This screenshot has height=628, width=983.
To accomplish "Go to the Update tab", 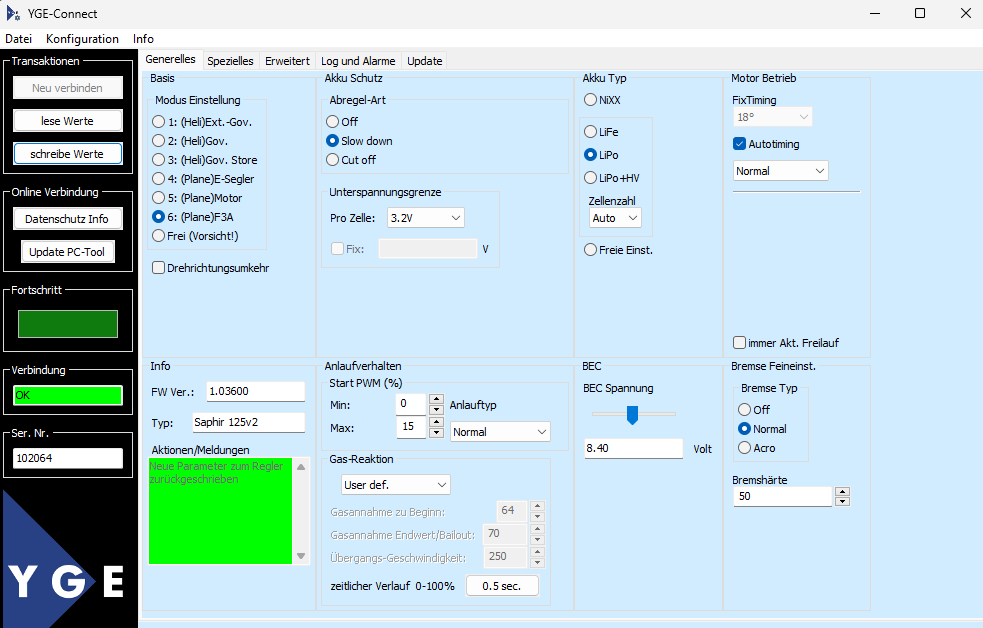I will [x=424, y=61].
